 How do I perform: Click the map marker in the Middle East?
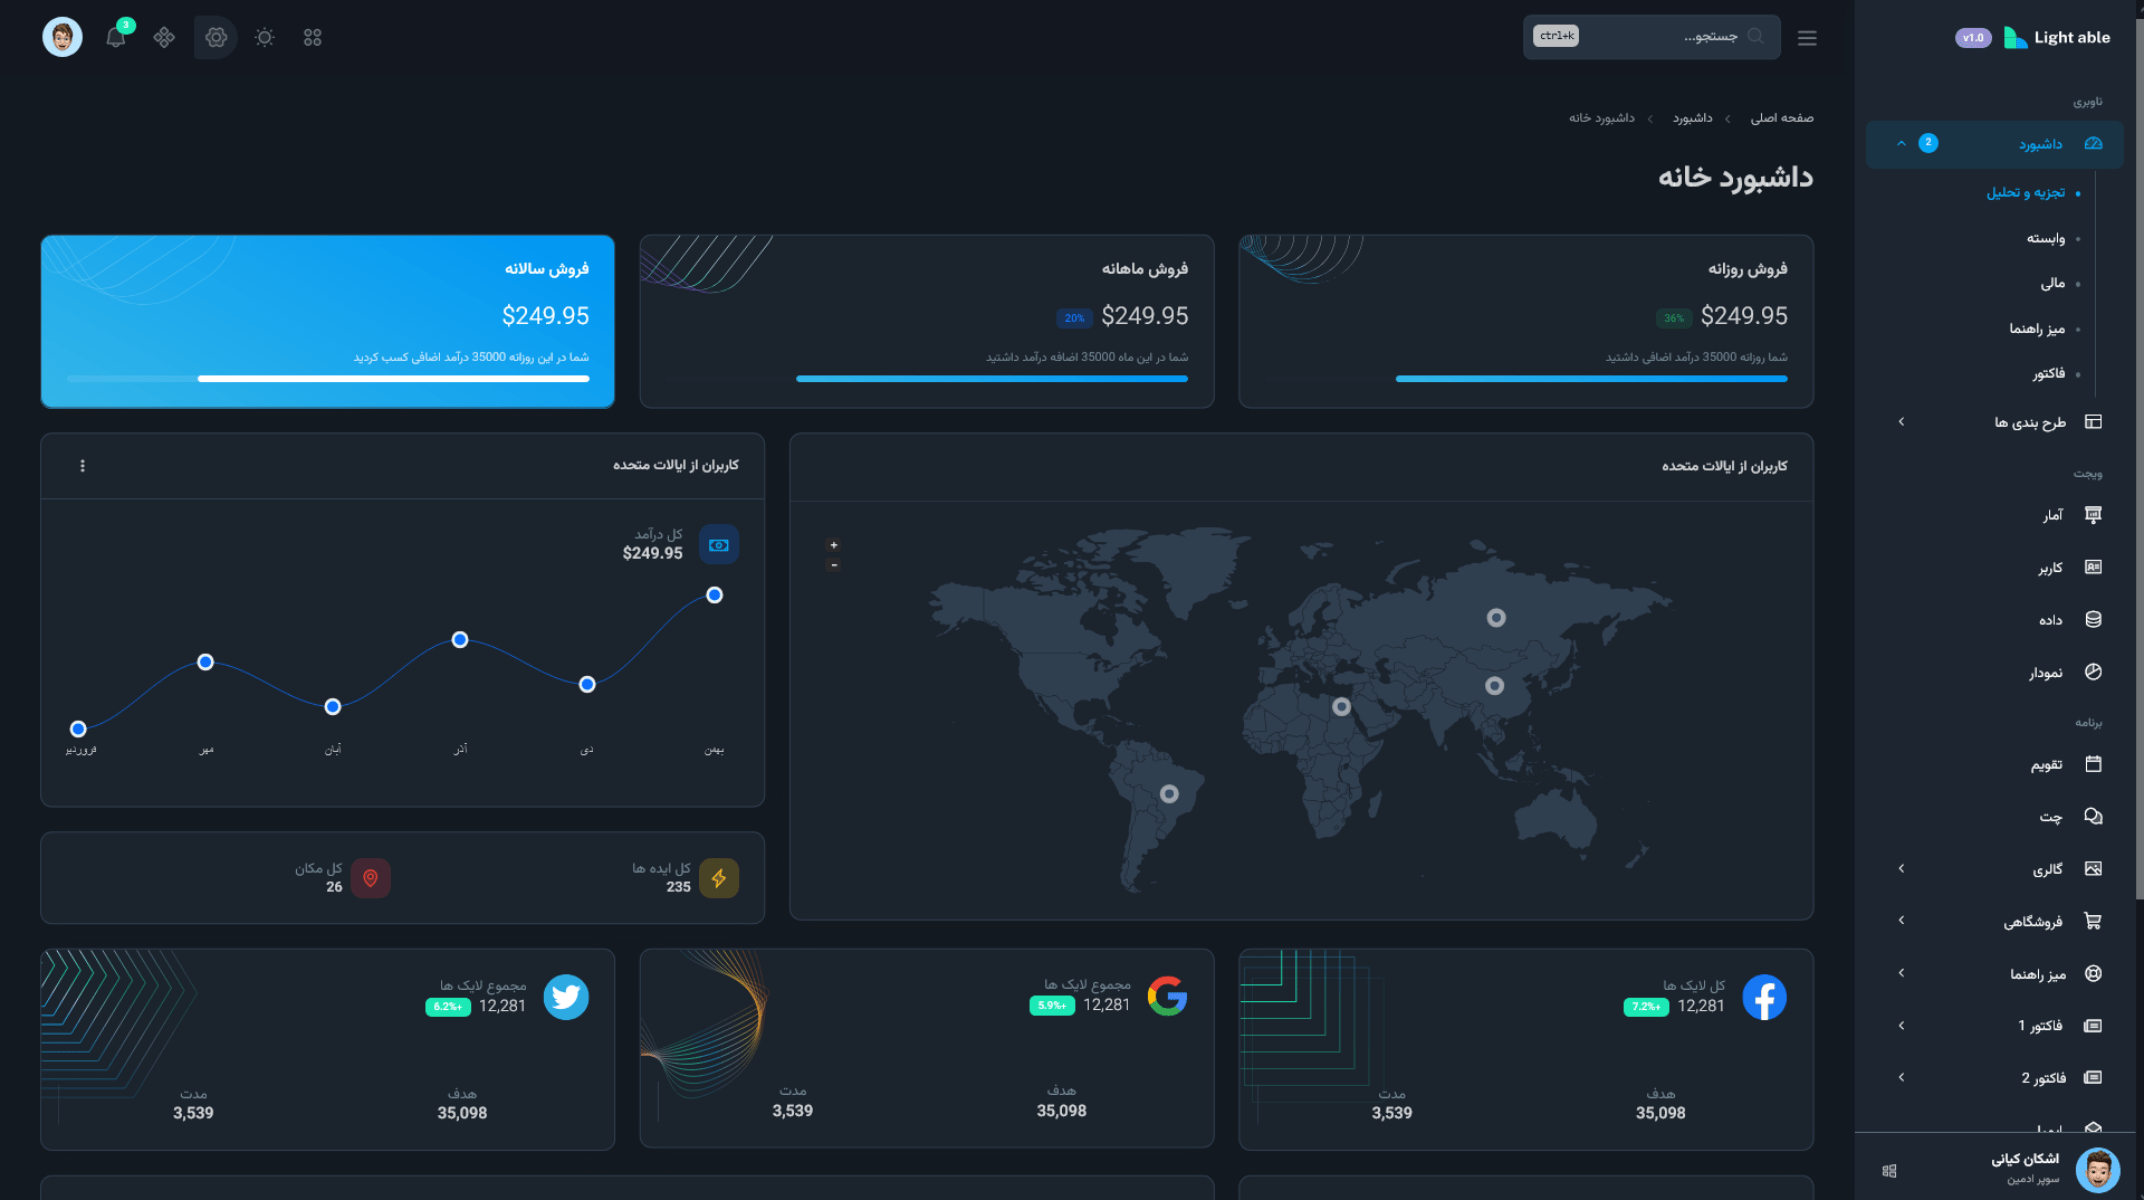click(1341, 707)
